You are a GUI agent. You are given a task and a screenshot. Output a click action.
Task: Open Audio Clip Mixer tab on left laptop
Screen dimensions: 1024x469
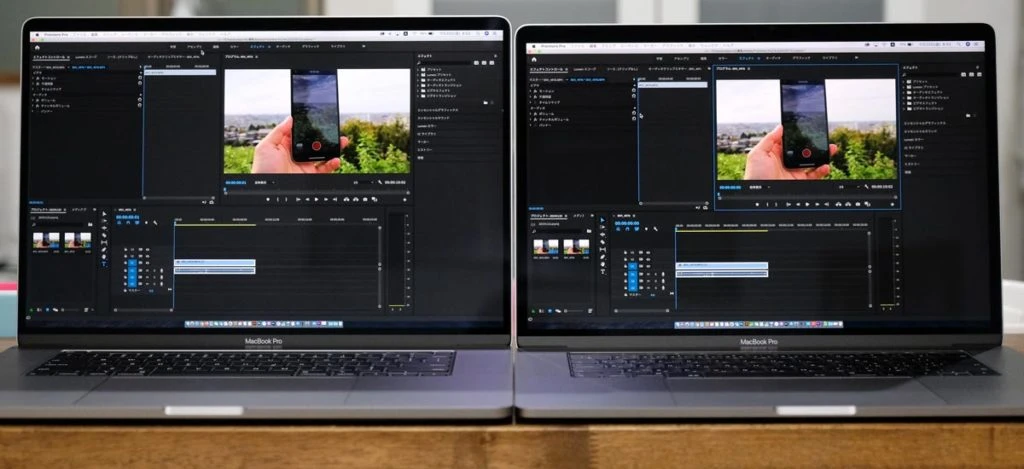click(174, 57)
